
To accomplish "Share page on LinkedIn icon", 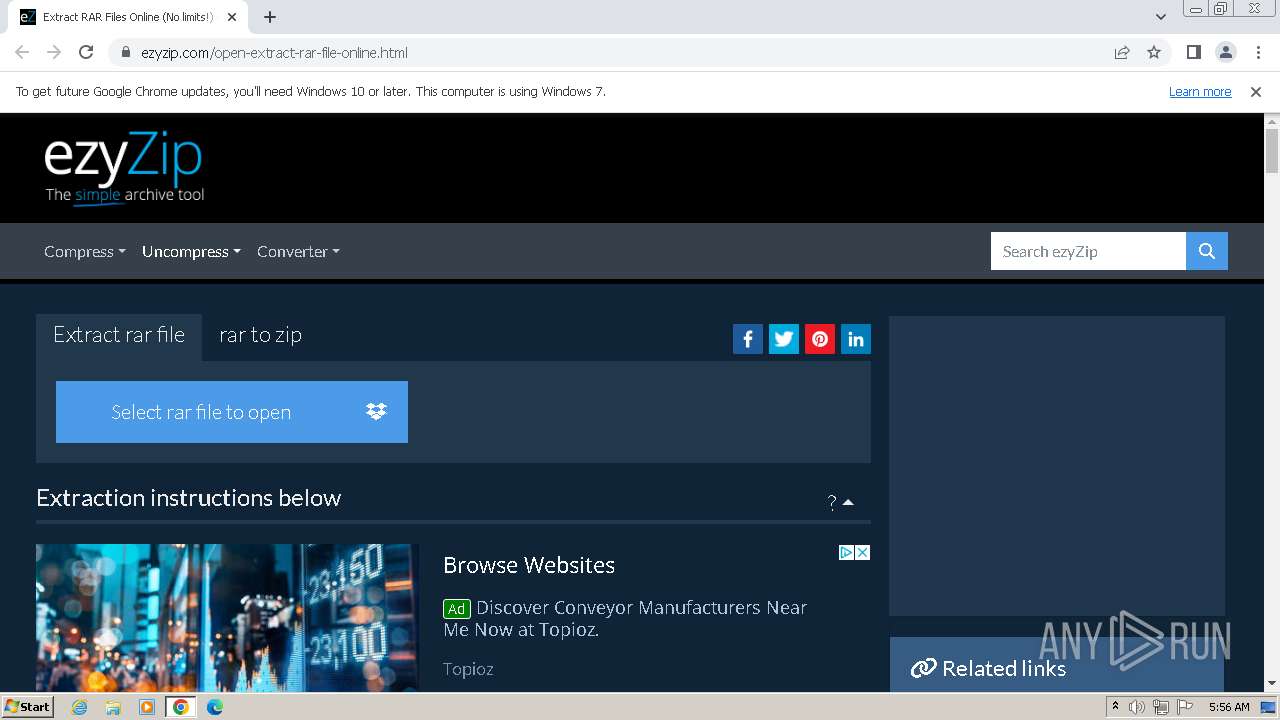I will [856, 339].
